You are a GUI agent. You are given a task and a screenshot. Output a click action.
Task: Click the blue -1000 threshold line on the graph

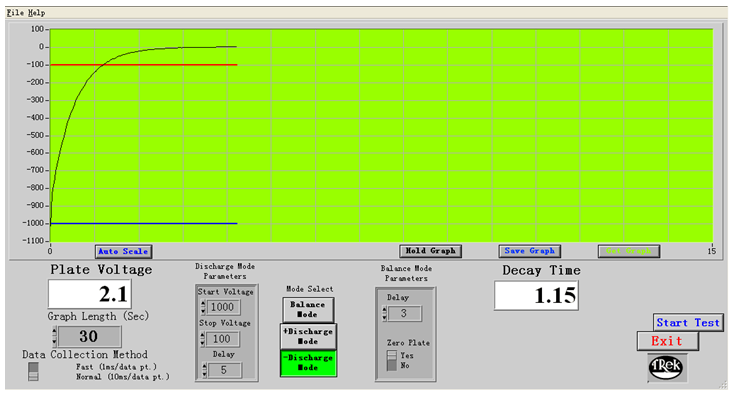[143, 223]
